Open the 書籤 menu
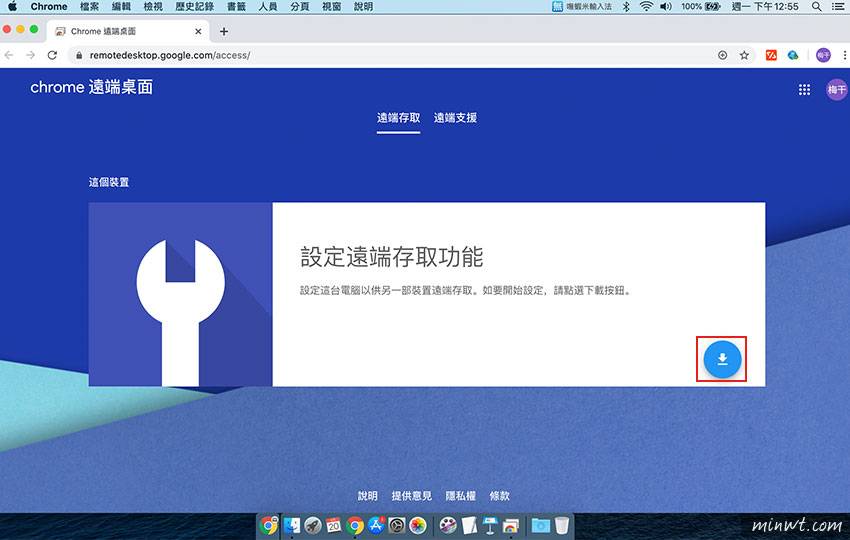This screenshot has height=540, width=850. pyautogui.click(x=236, y=7)
